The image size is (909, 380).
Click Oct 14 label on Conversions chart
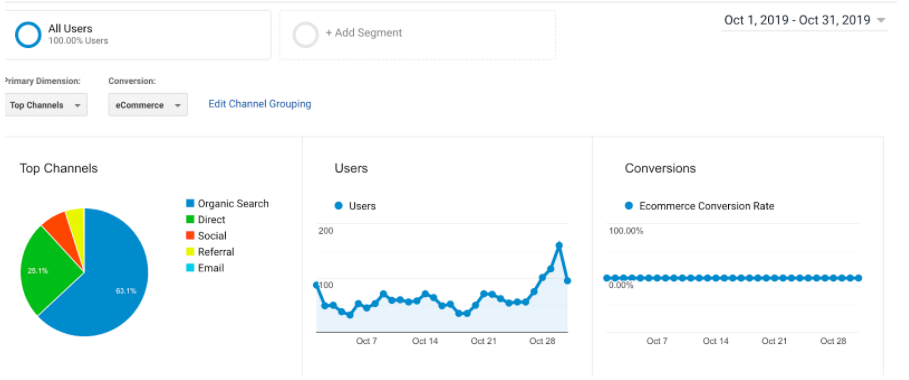[x=715, y=341]
